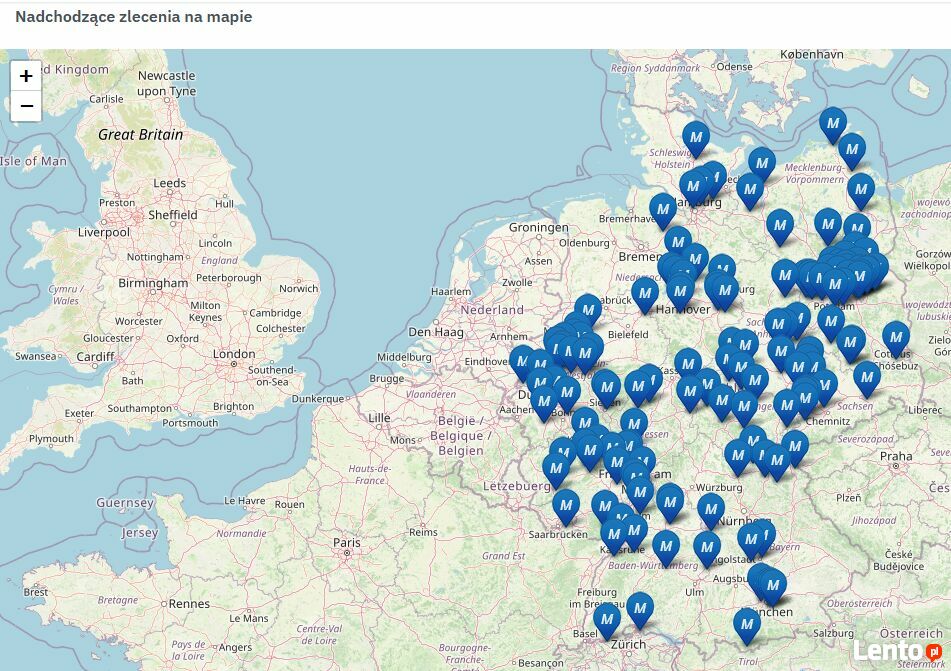
Task: Open the marker at Kassel
Action: coord(688,364)
